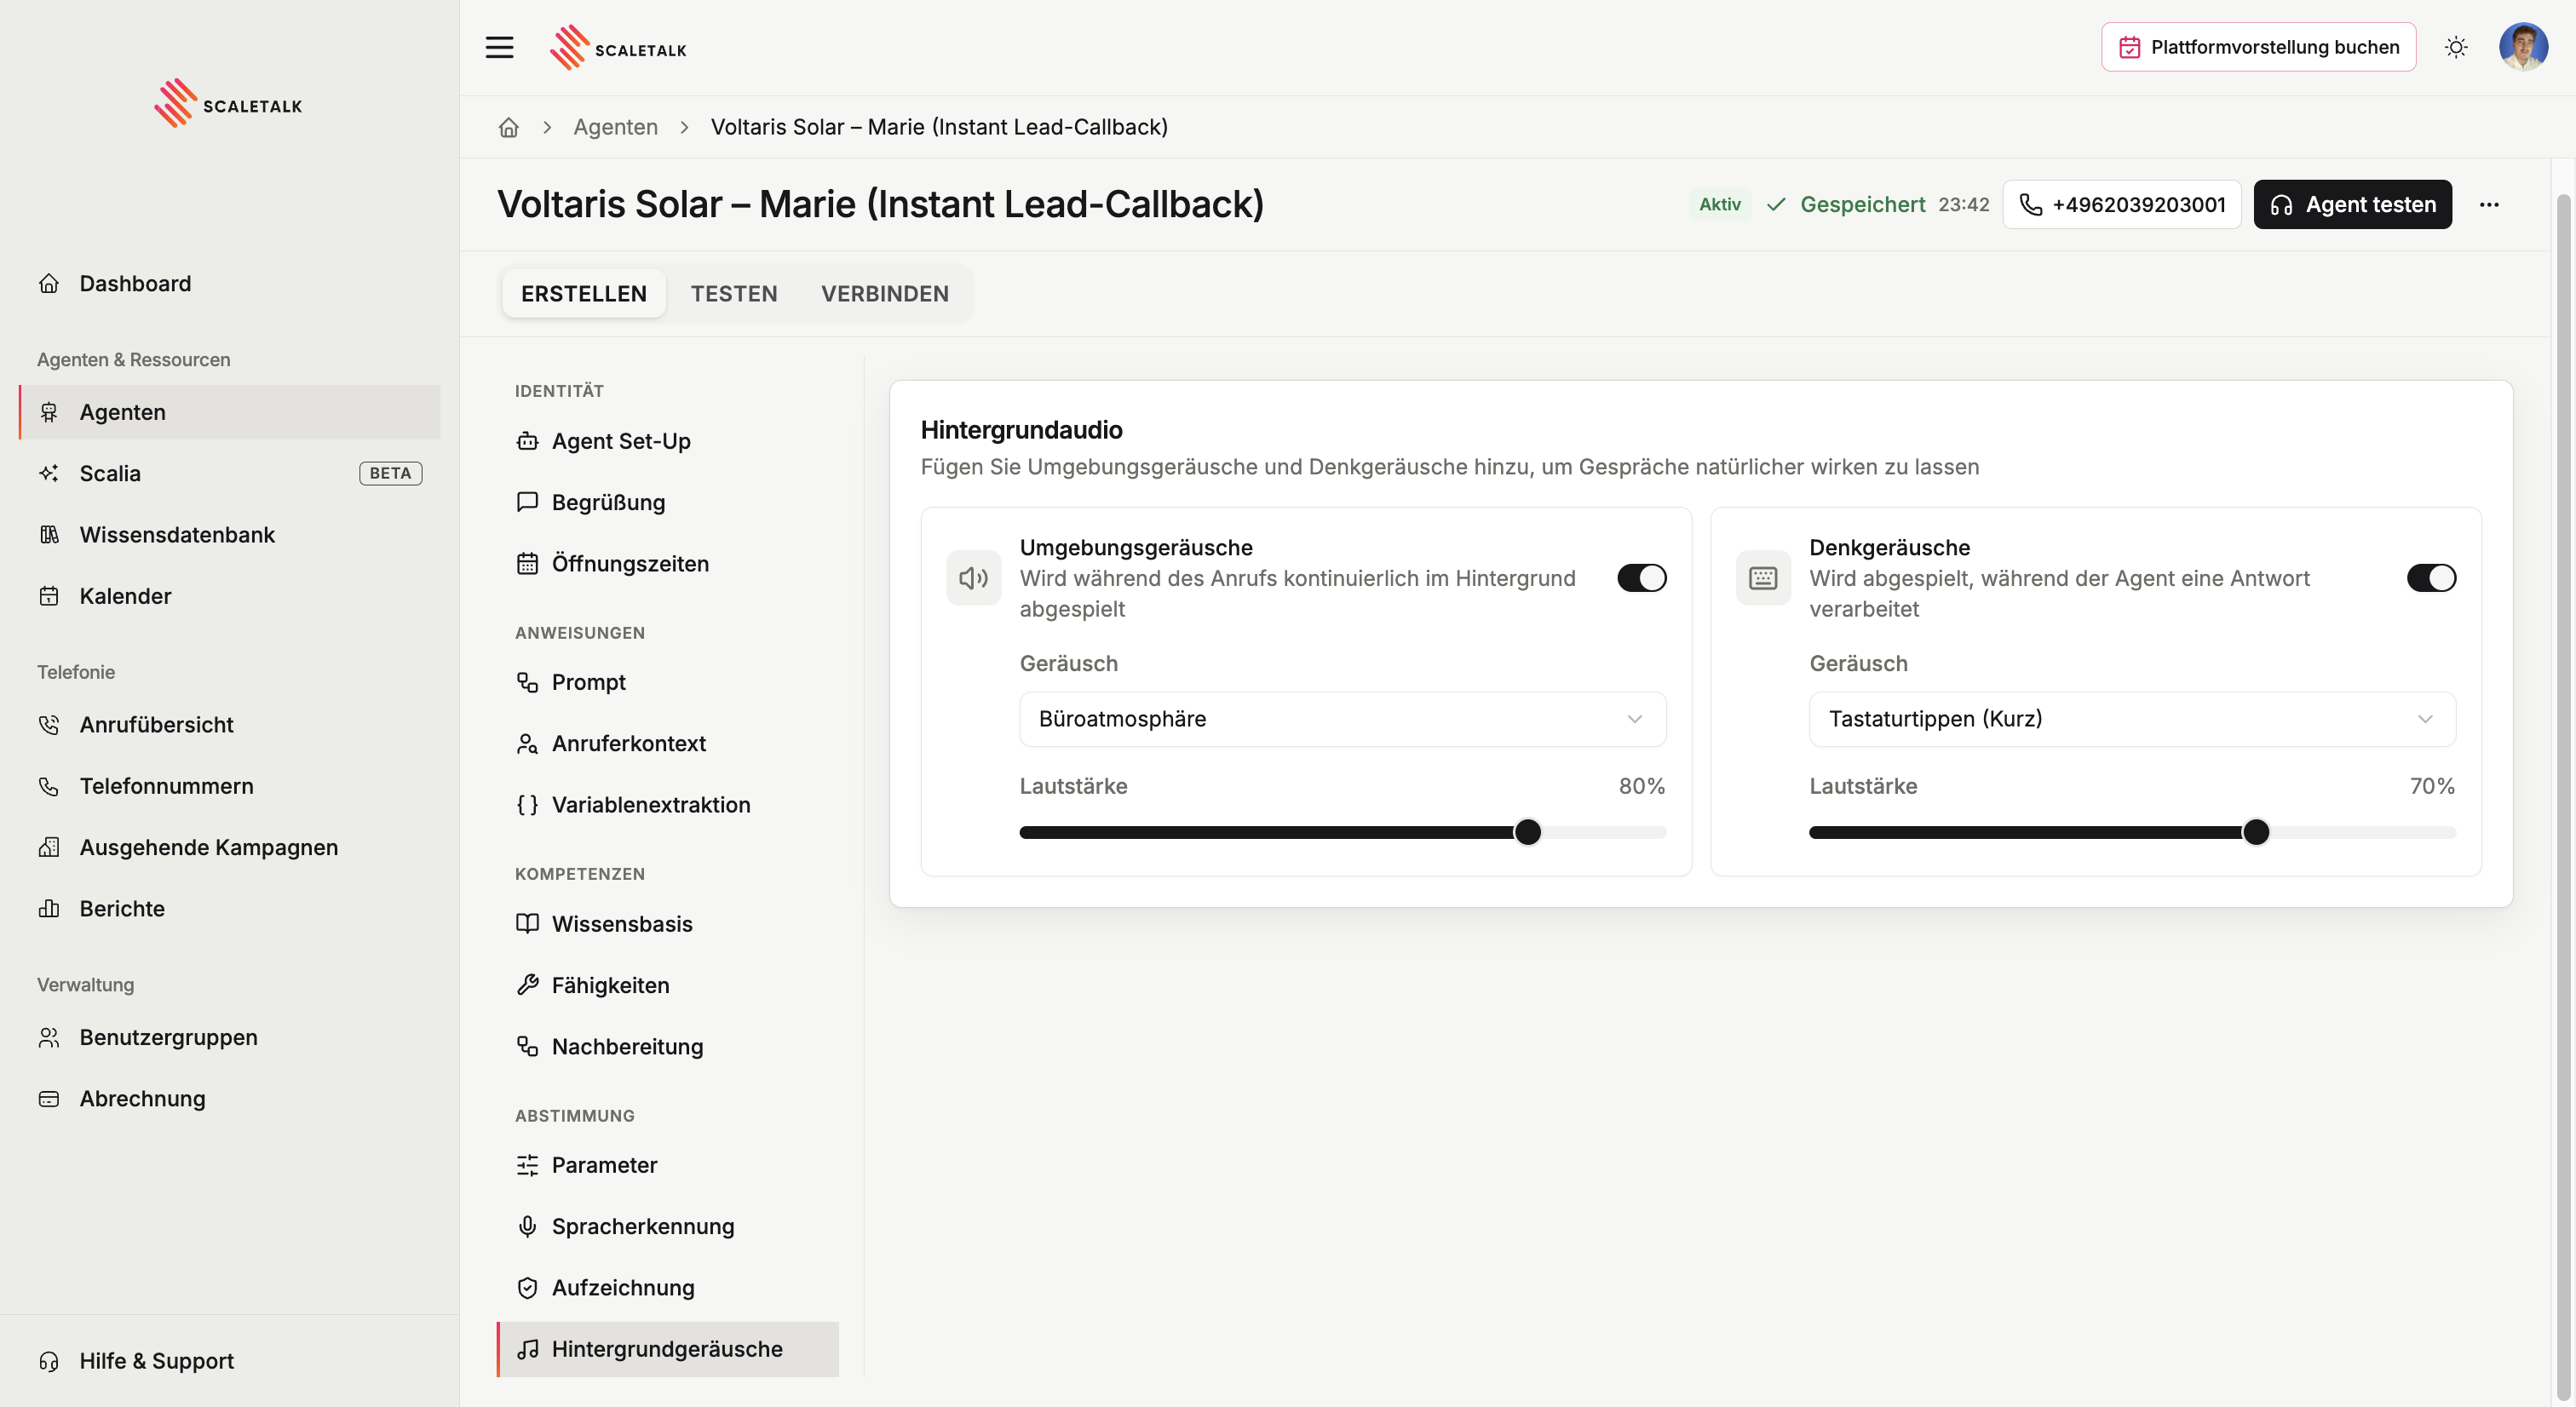Click the Agenten breadcrumb link
This screenshot has width=2576, height=1407.
(x=615, y=127)
